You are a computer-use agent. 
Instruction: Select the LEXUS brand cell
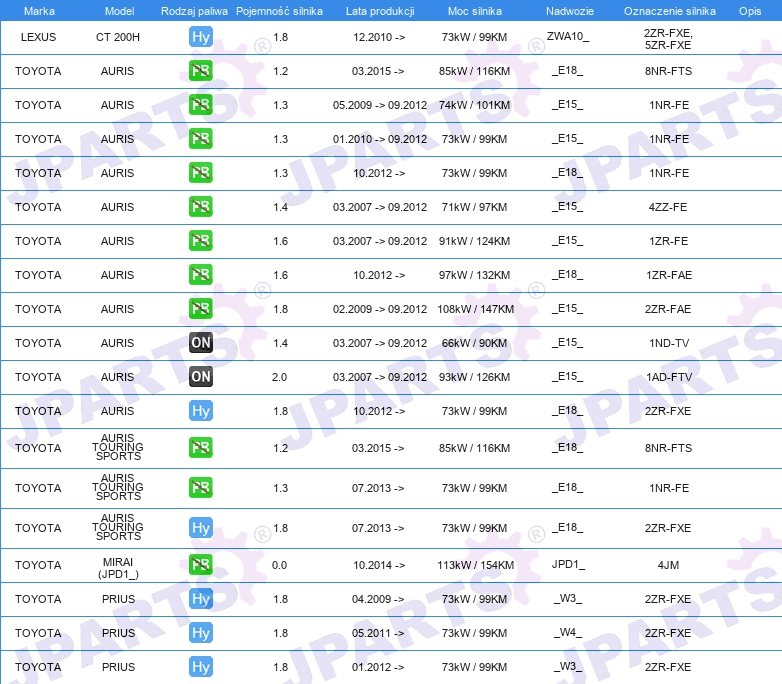pyautogui.click(x=38, y=37)
